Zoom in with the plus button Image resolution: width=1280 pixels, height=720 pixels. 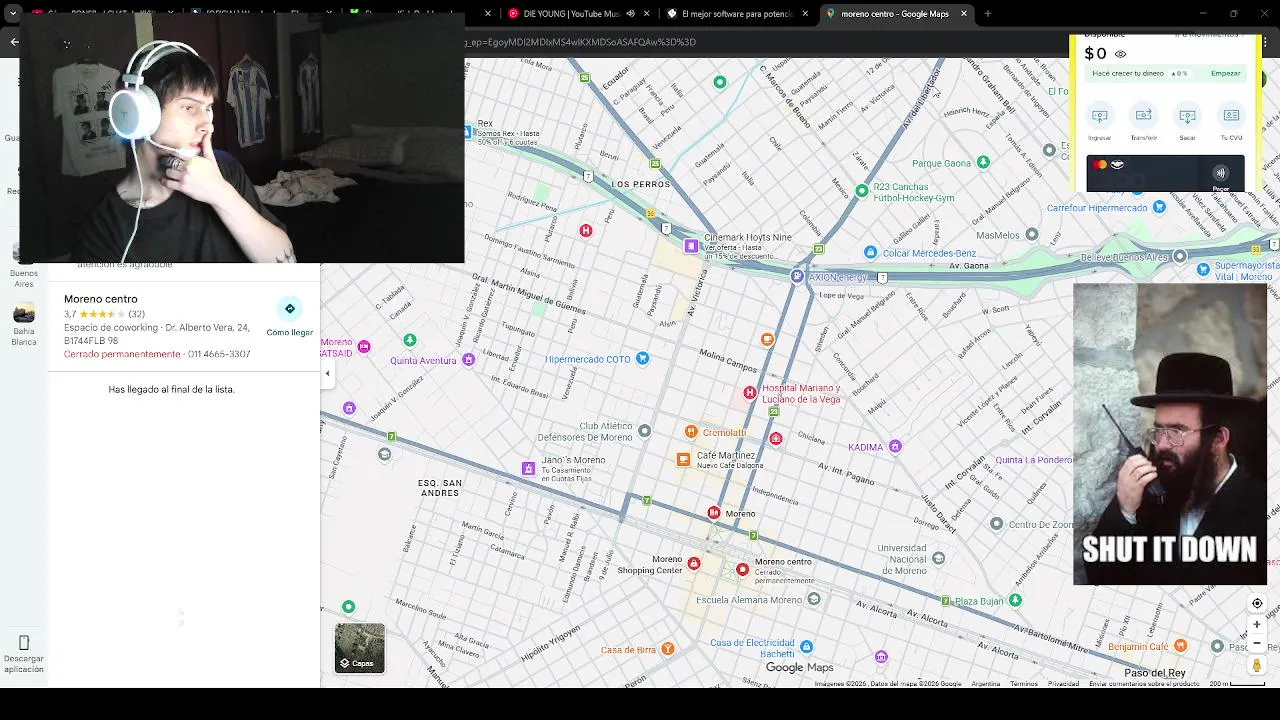[x=1257, y=624]
